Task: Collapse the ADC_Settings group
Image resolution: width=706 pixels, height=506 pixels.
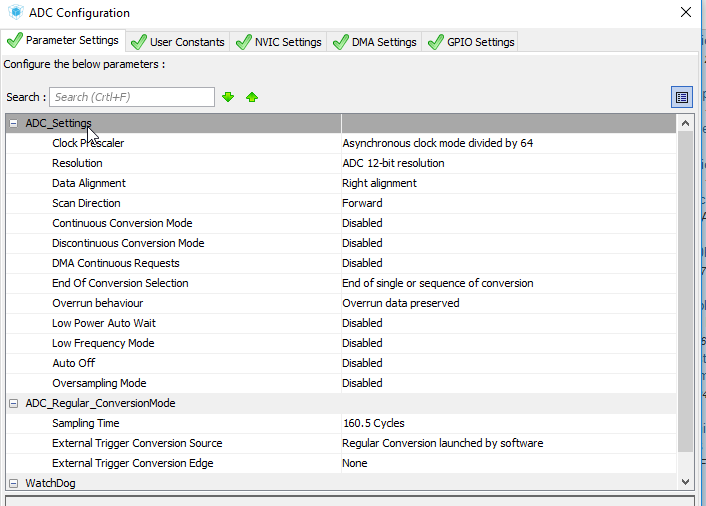Action: [x=14, y=123]
